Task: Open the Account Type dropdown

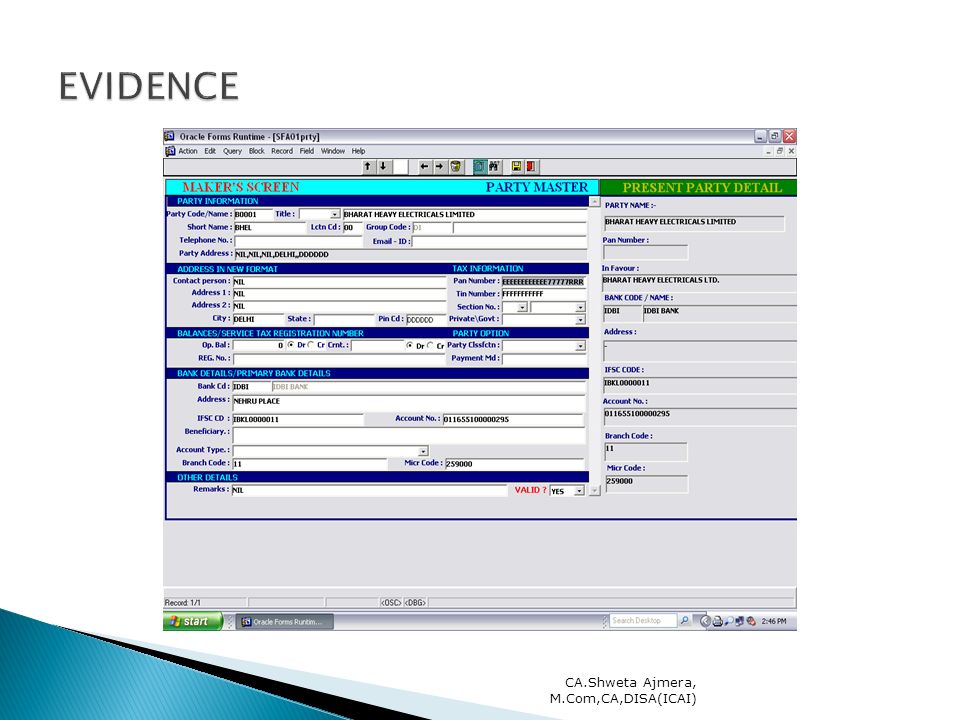Action: pos(423,451)
